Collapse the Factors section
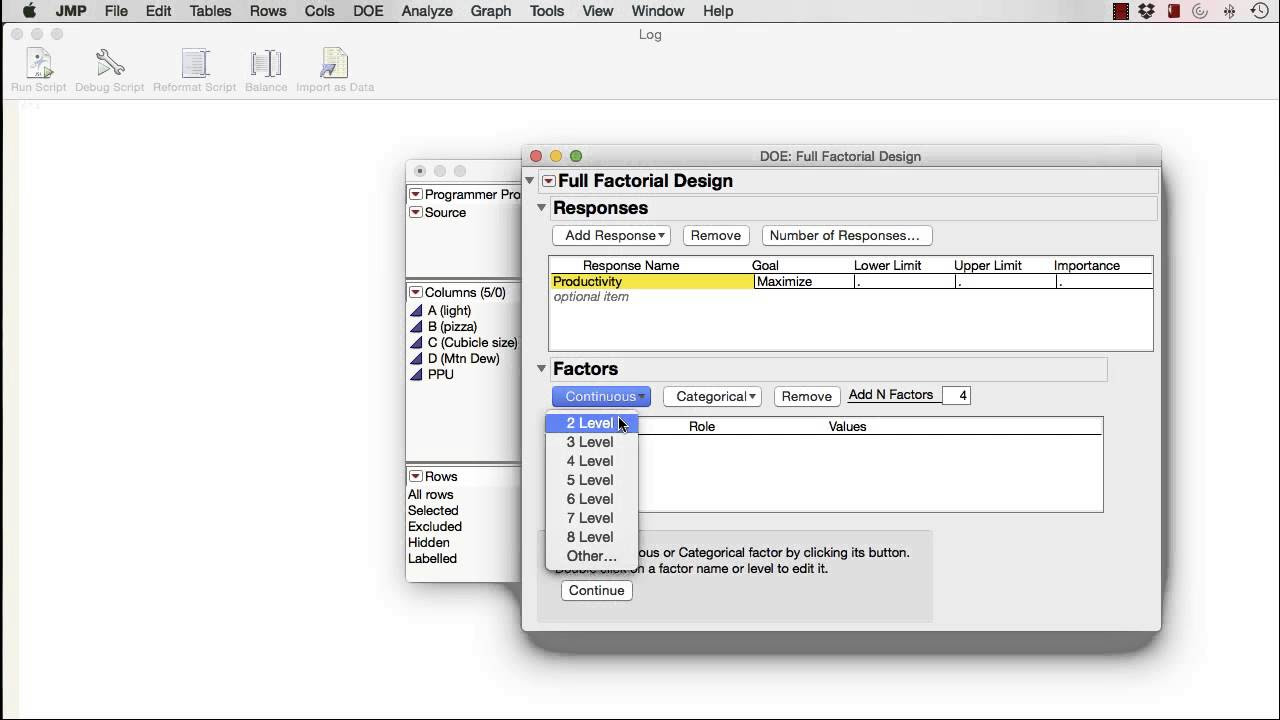Screen dimensions: 1280x720 pyautogui.click(x=541, y=369)
